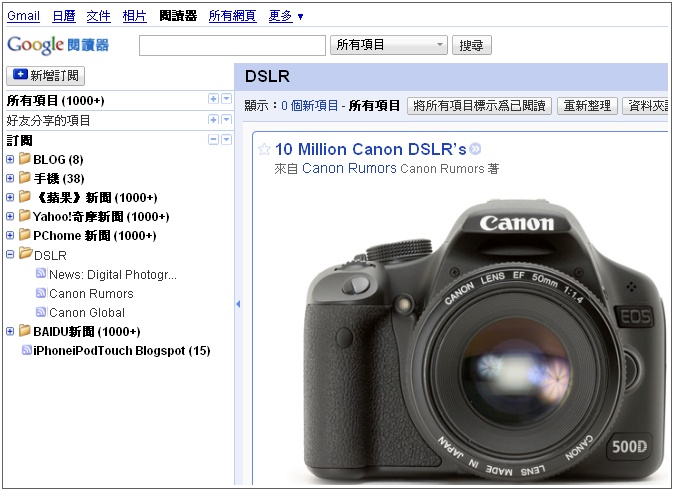This screenshot has width=674, height=492.
Task: Select the DSLR folder label
Action: pyautogui.click(x=50, y=255)
